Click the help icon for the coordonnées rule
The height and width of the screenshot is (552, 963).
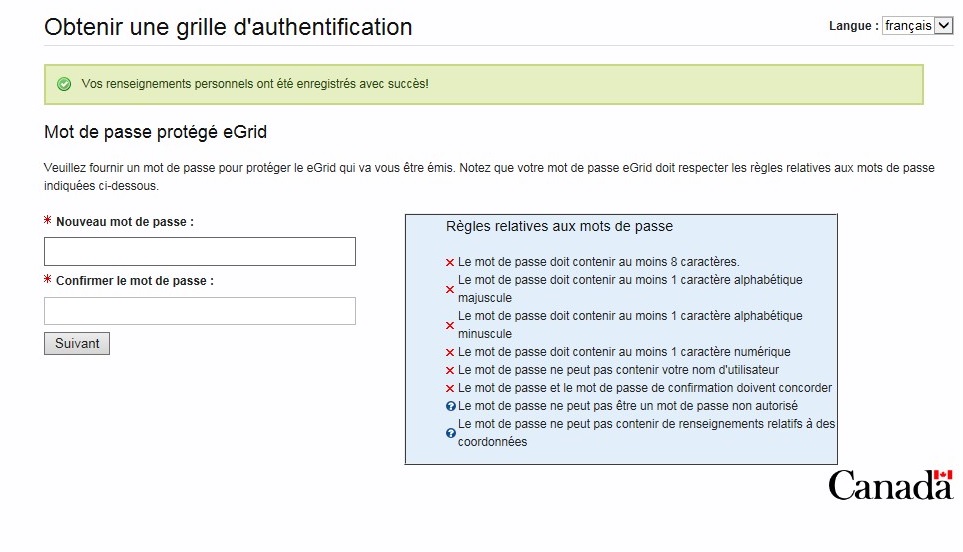(451, 433)
